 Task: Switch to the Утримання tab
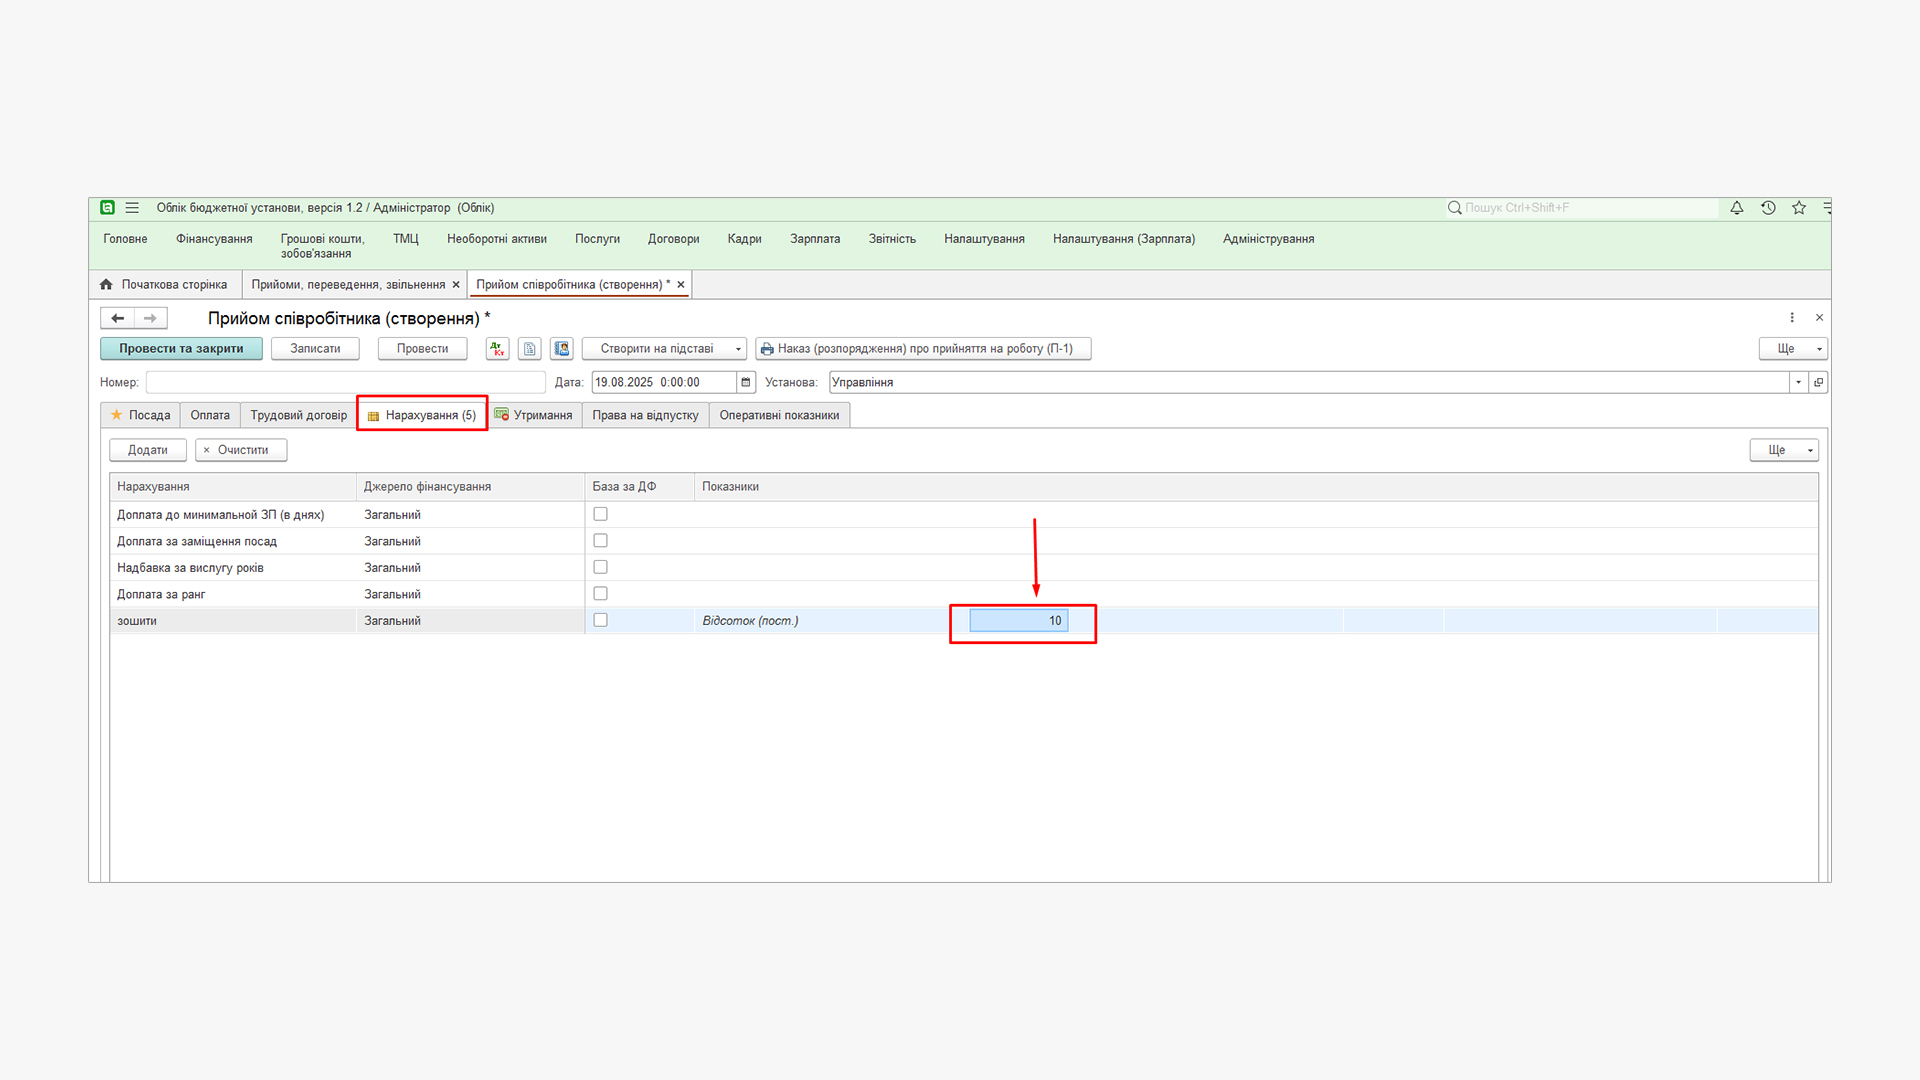point(534,415)
